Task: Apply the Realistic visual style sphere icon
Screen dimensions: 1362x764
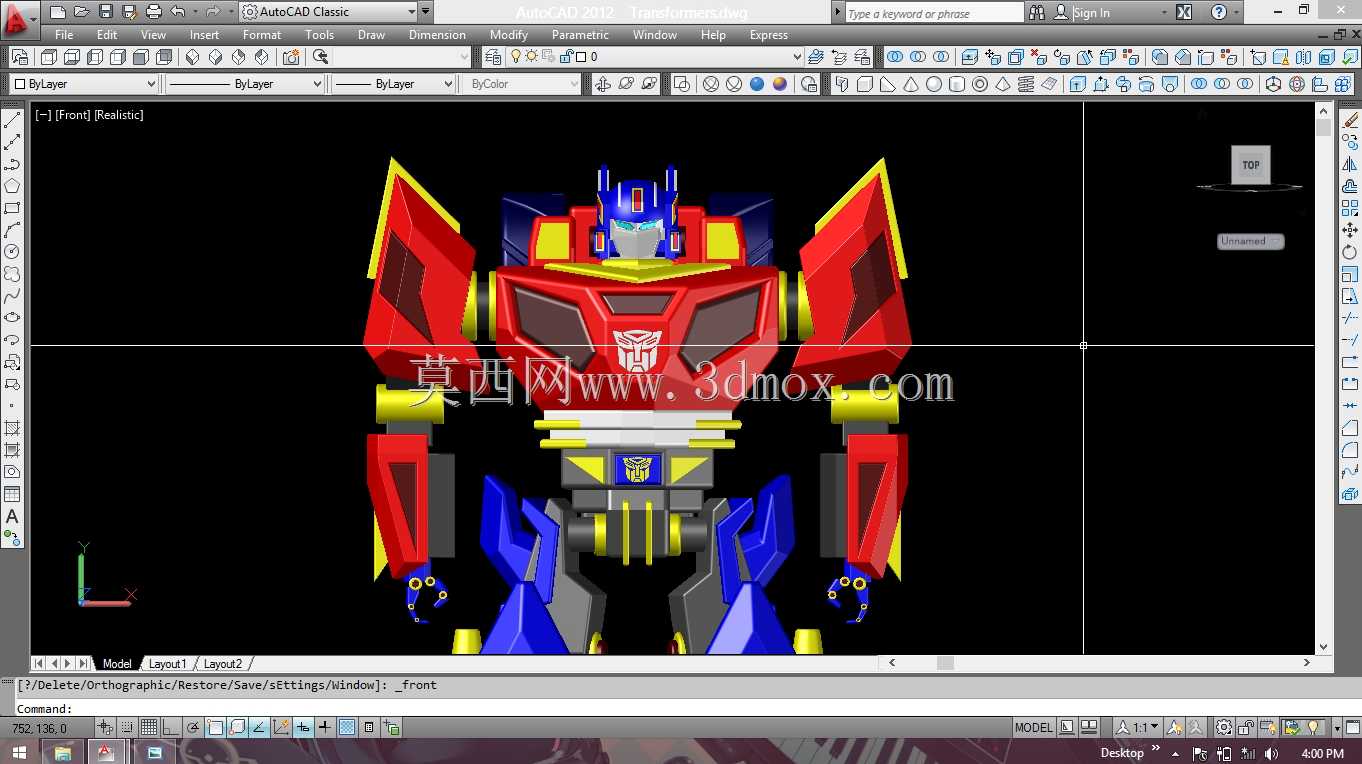Action: tap(757, 84)
